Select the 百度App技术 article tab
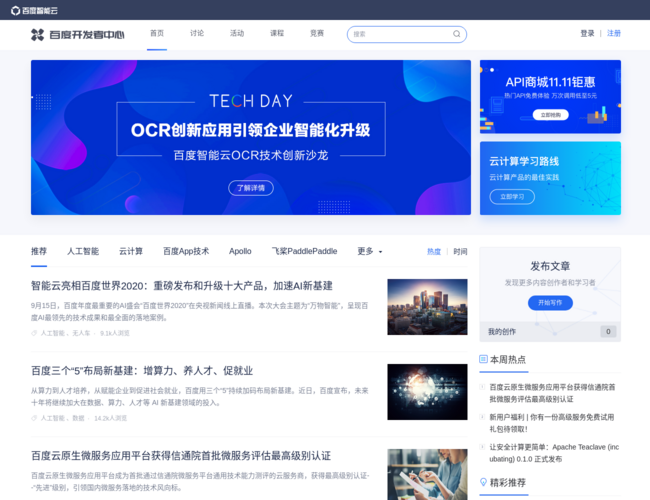 point(186,251)
